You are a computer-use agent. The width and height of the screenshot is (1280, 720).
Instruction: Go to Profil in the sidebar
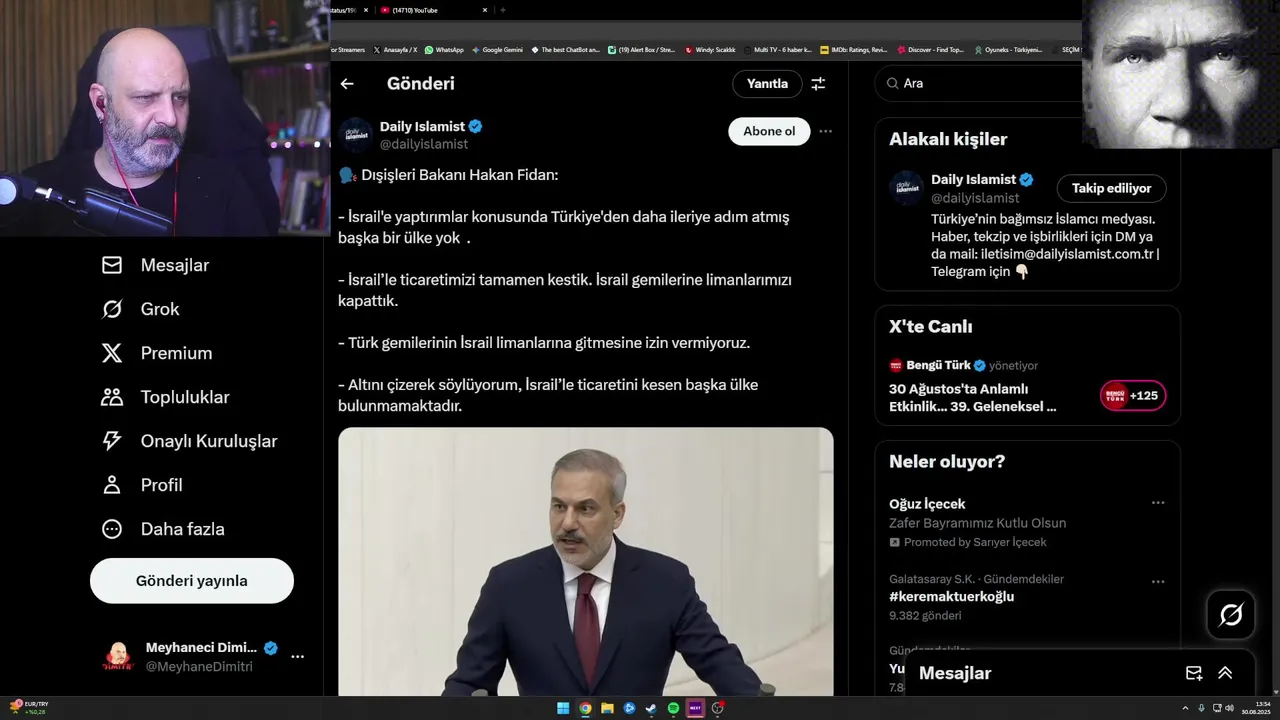pyautogui.click(x=142, y=485)
